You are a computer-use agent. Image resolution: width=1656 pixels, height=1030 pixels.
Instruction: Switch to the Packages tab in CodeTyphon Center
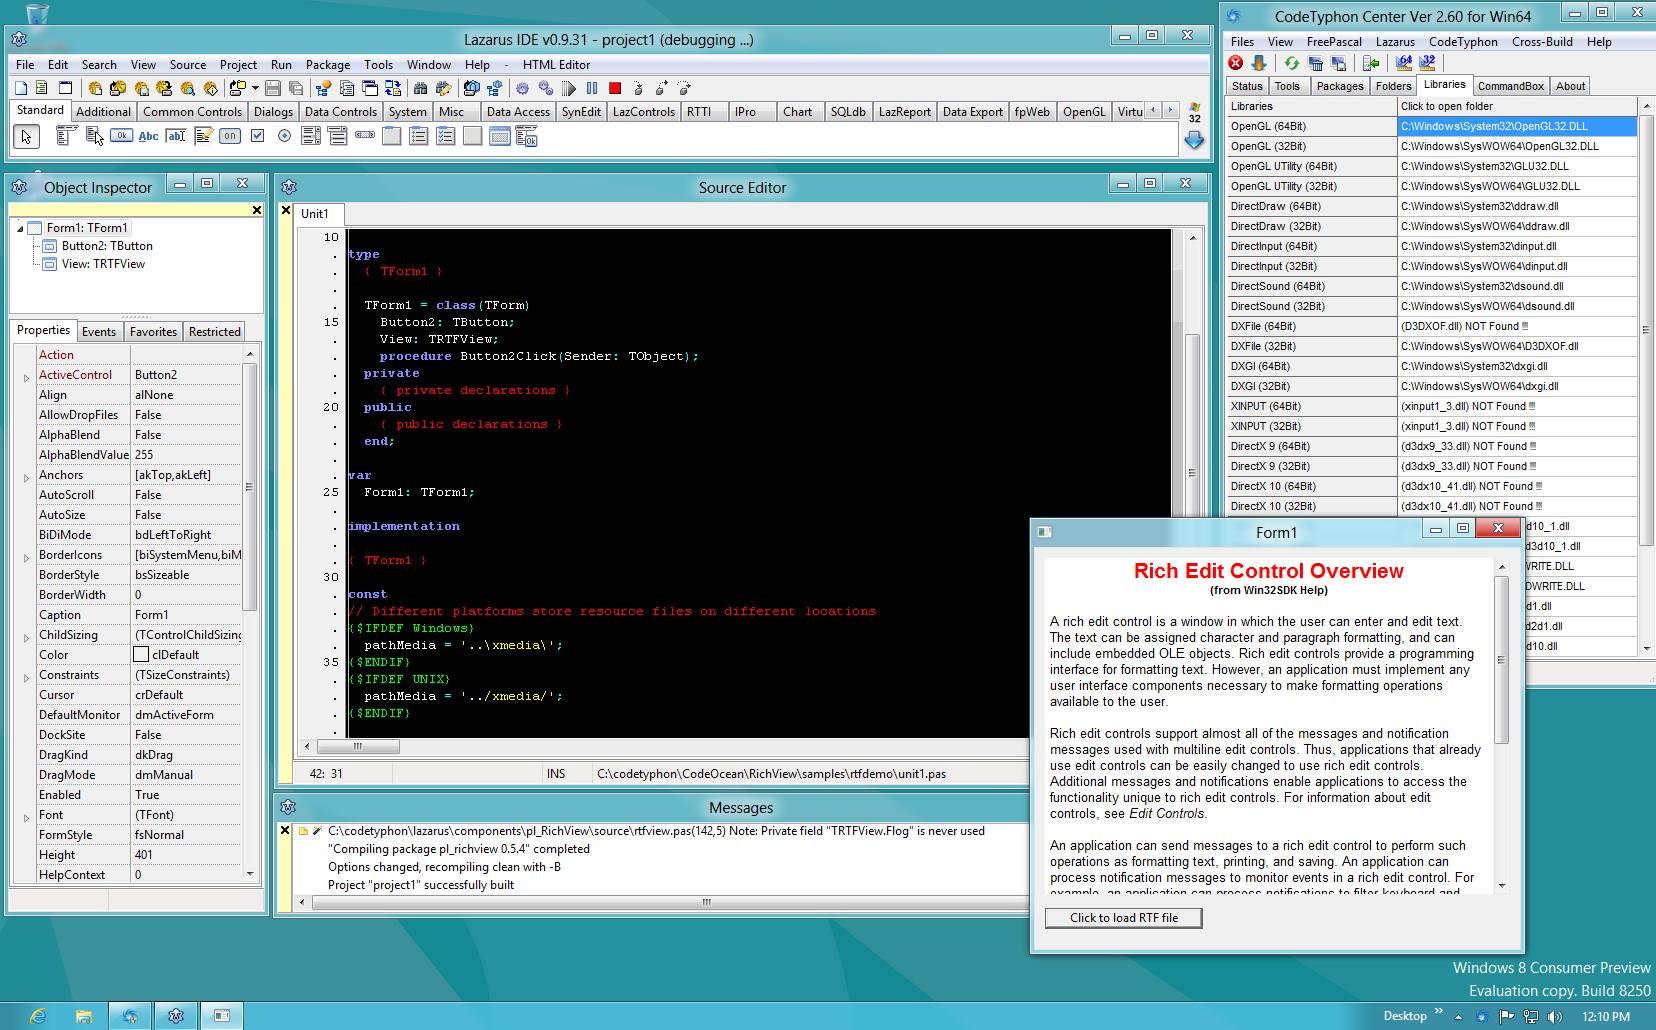coord(1340,86)
